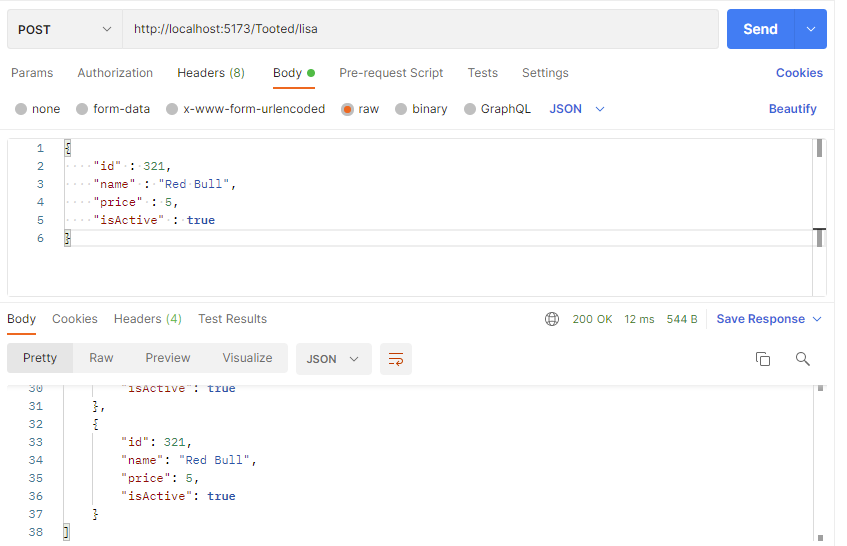Send the POST request
Image resolution: width=847 pixels, height=546 pixels.
[761, 29]
